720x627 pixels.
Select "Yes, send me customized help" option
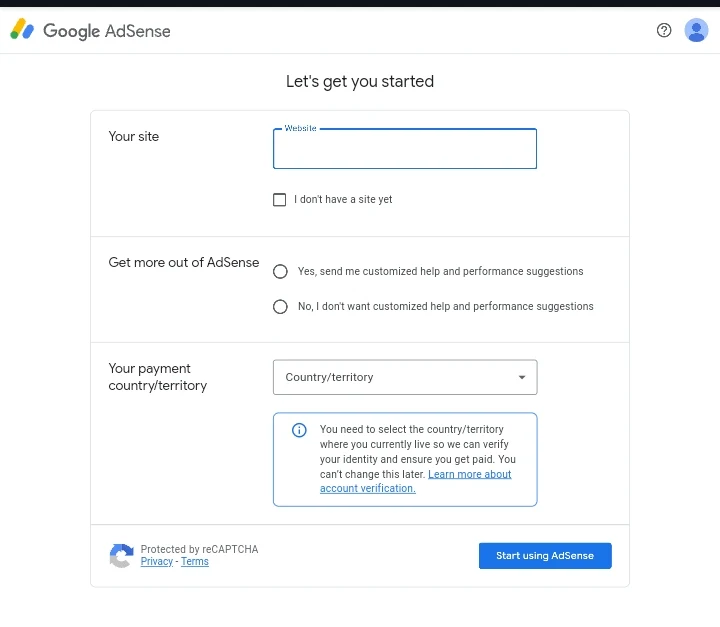280,271
